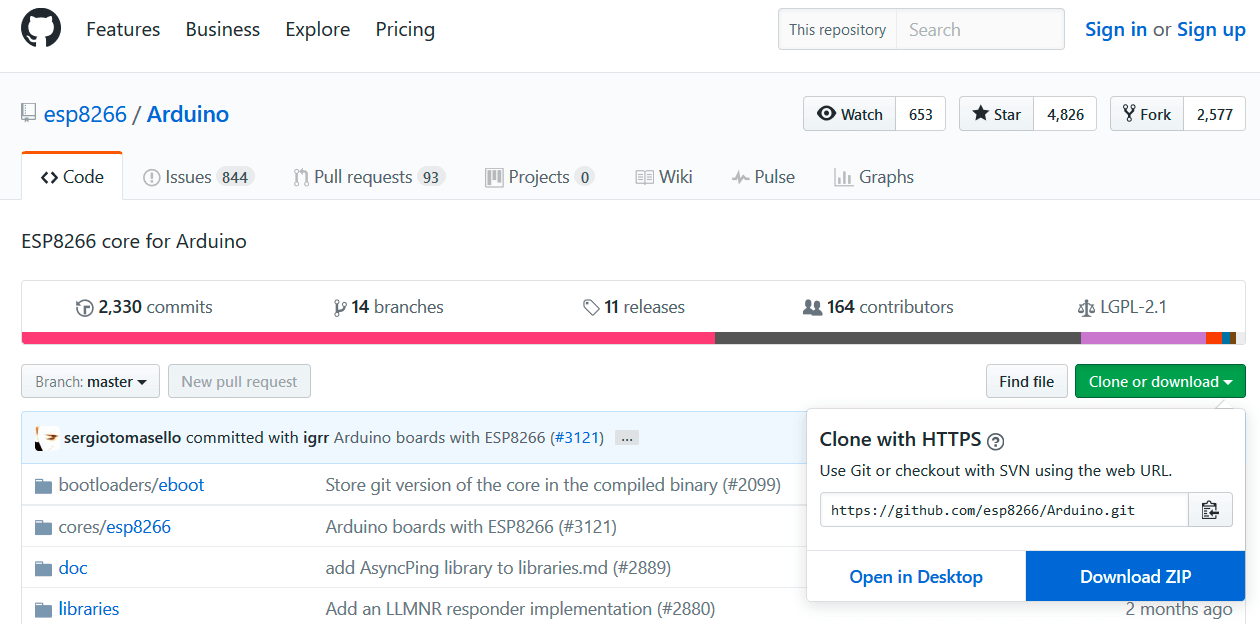
Task: Open stargazers count 4,826
Action: coord(1065,114)
